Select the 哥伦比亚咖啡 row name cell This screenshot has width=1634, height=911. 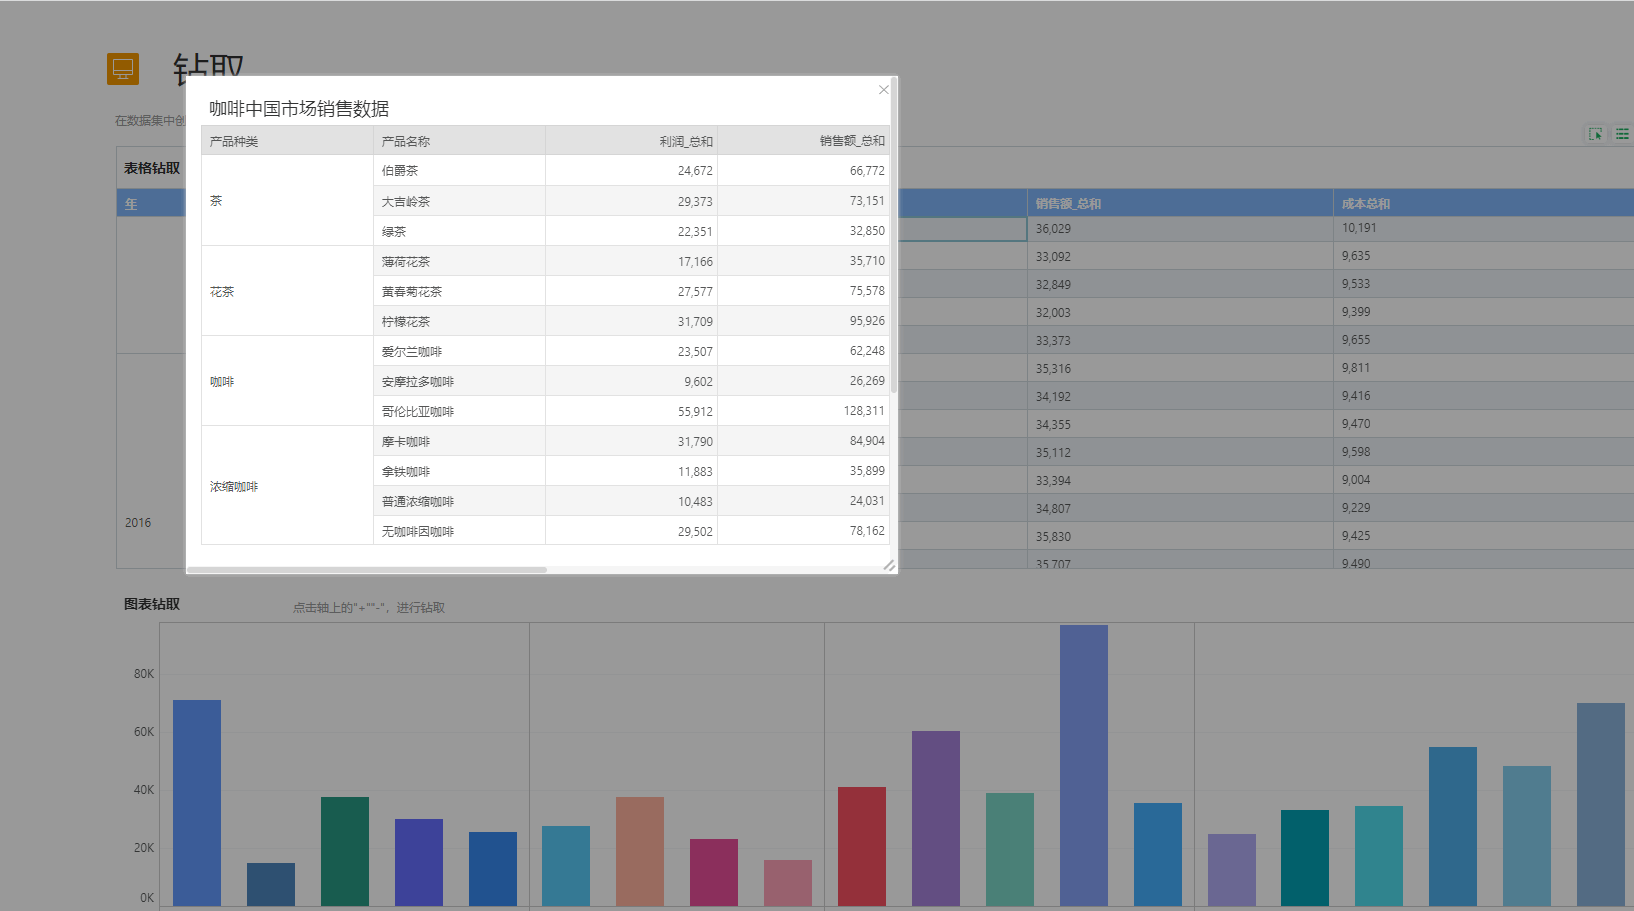point(418,412)
